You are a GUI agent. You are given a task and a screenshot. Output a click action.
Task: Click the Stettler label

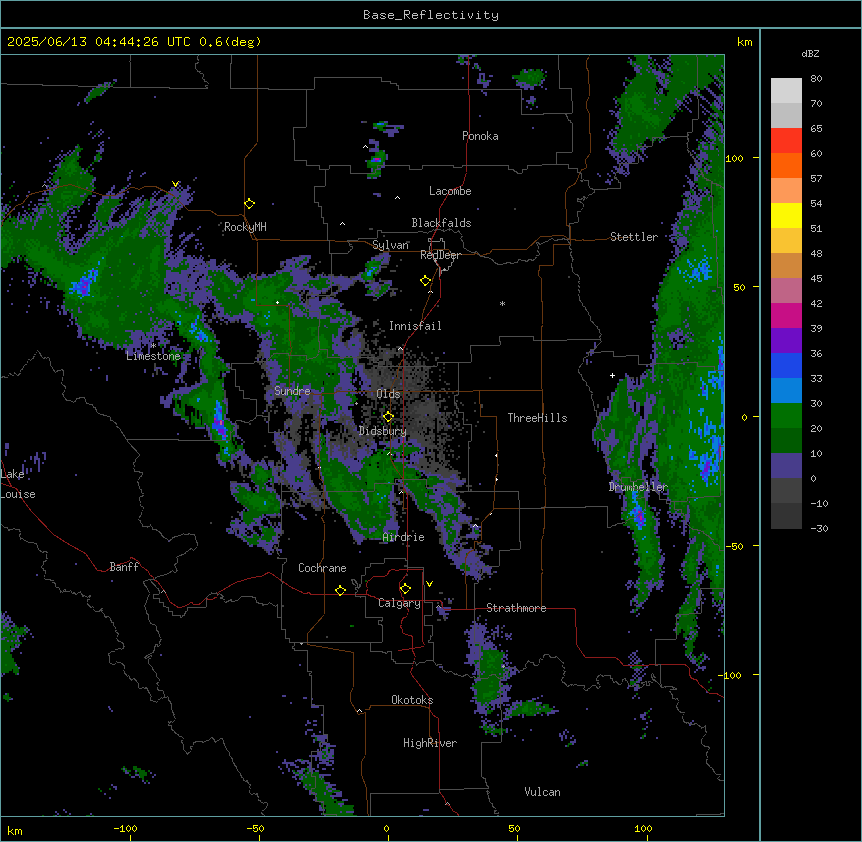[x=634, y=237]
